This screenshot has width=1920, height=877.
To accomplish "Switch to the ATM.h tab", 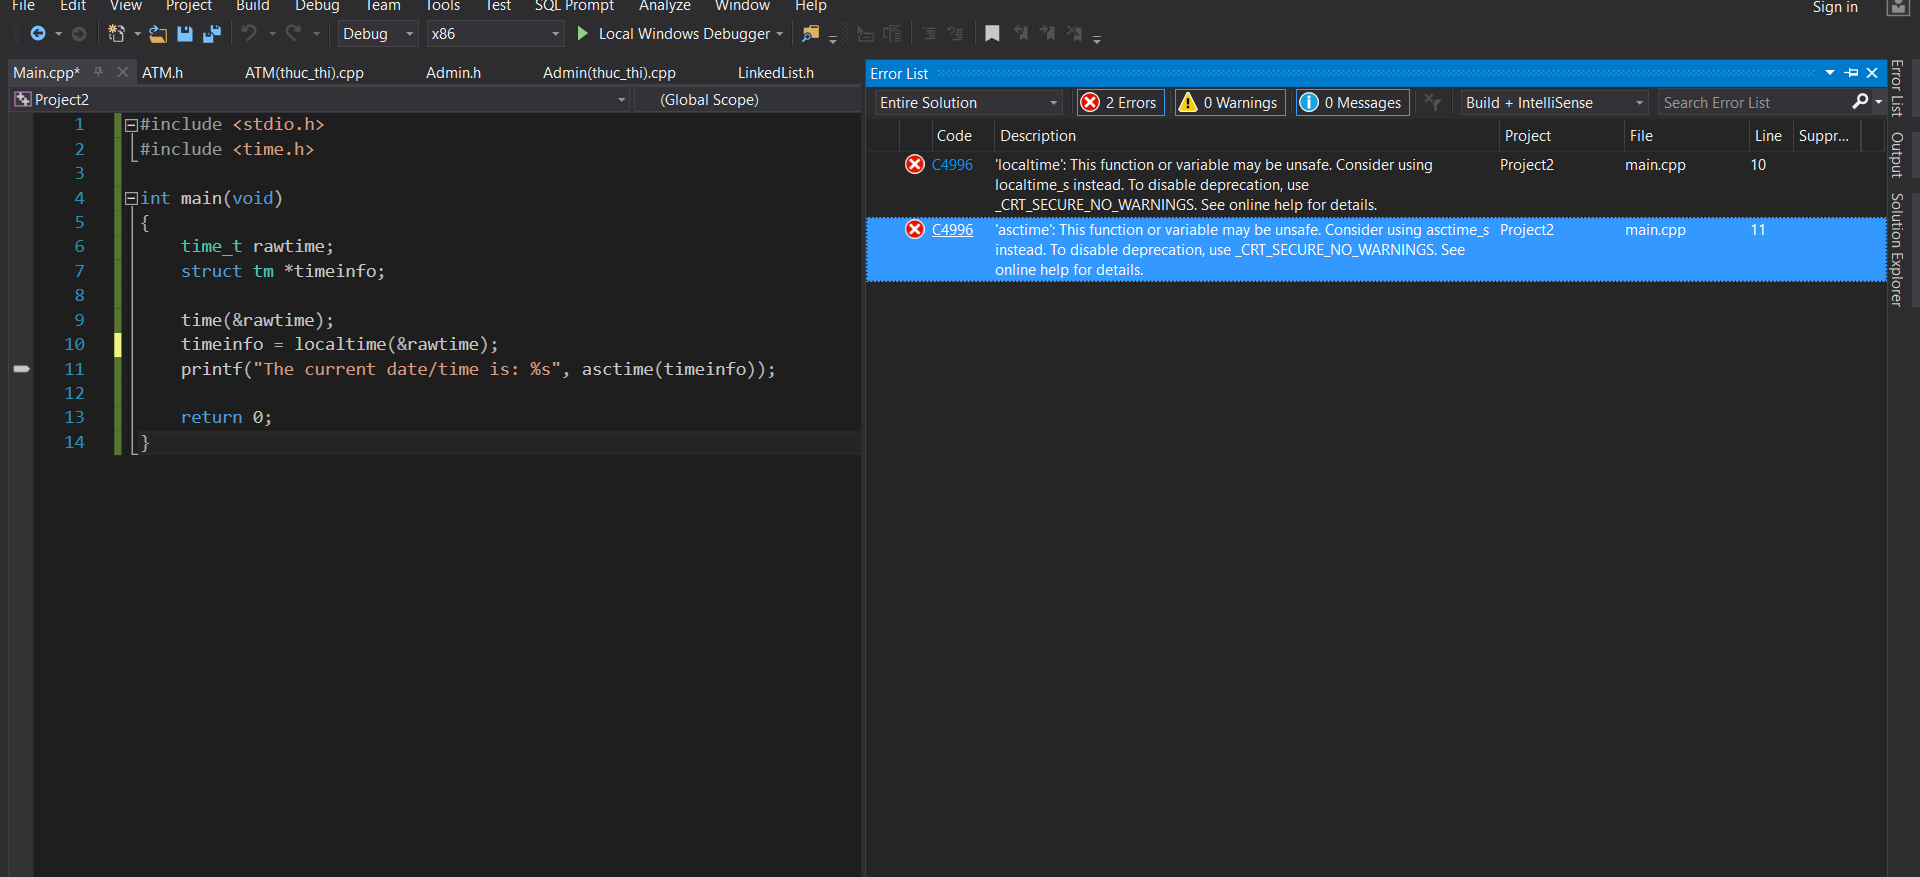I will [x=162, y=73].
